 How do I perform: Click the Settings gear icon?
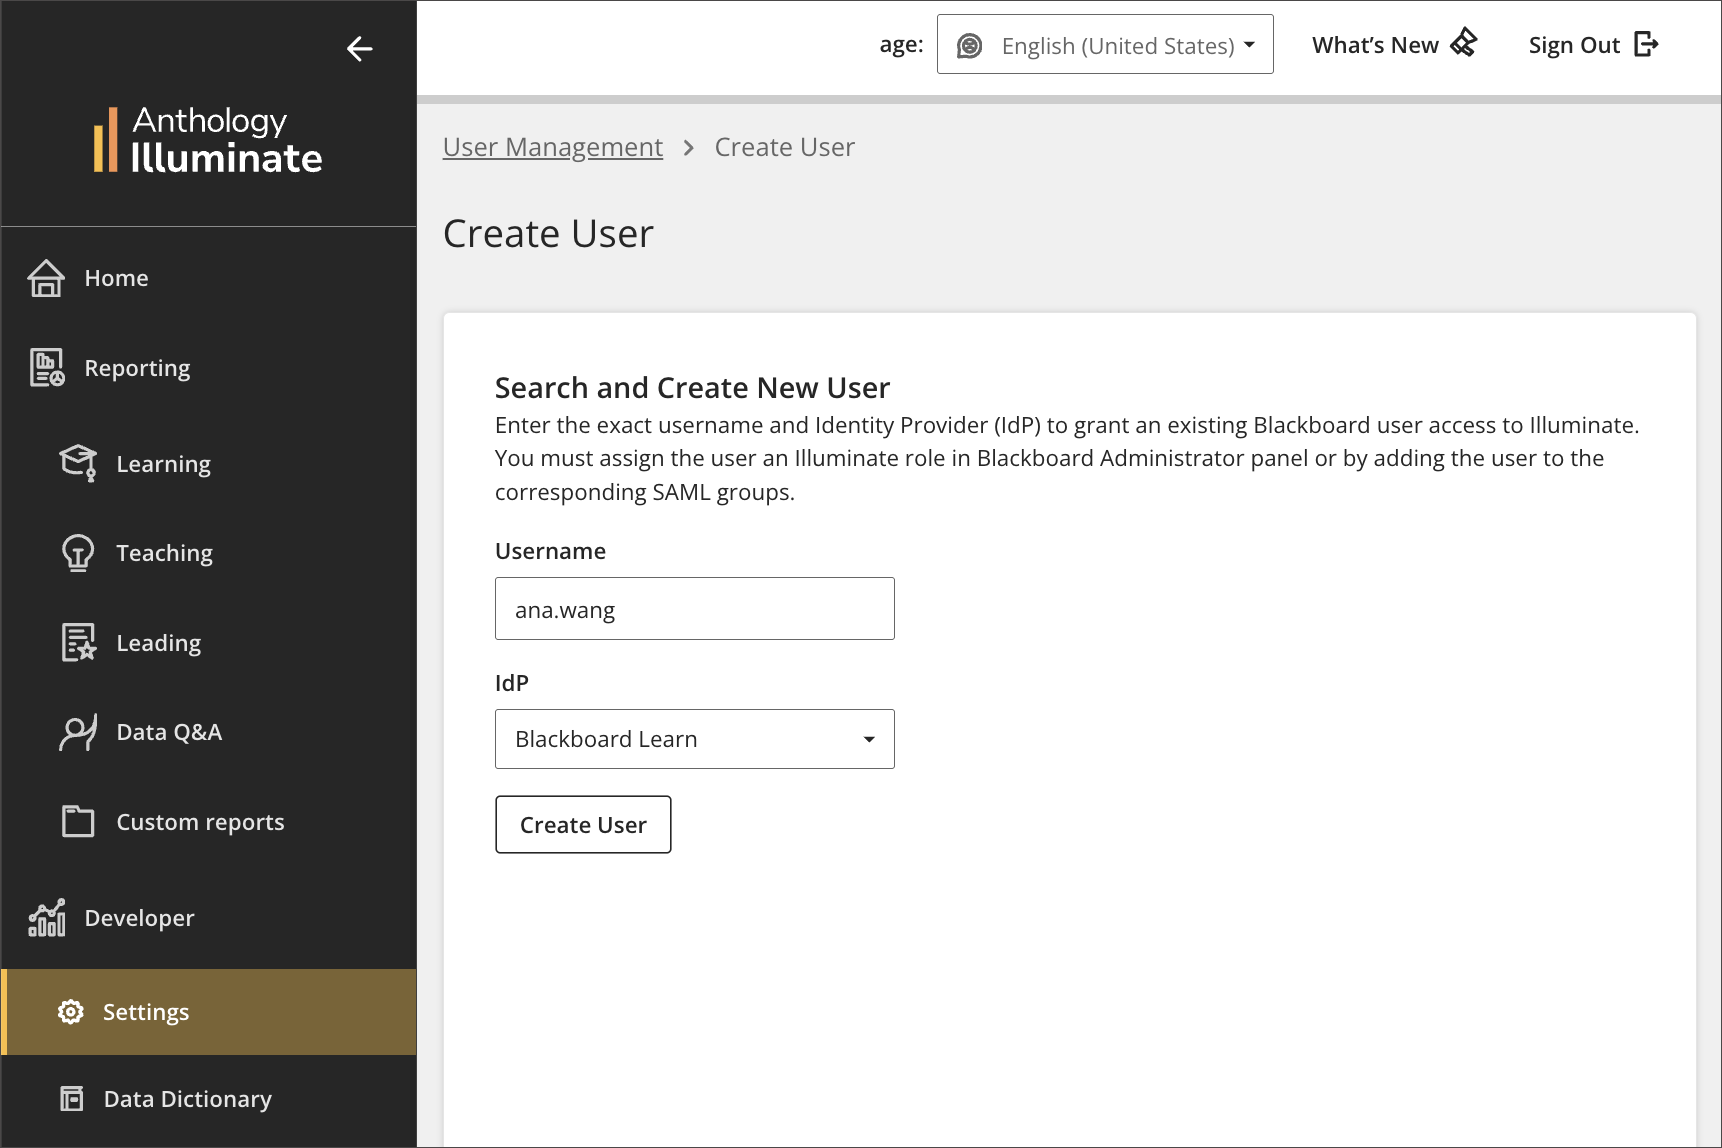70,1011
